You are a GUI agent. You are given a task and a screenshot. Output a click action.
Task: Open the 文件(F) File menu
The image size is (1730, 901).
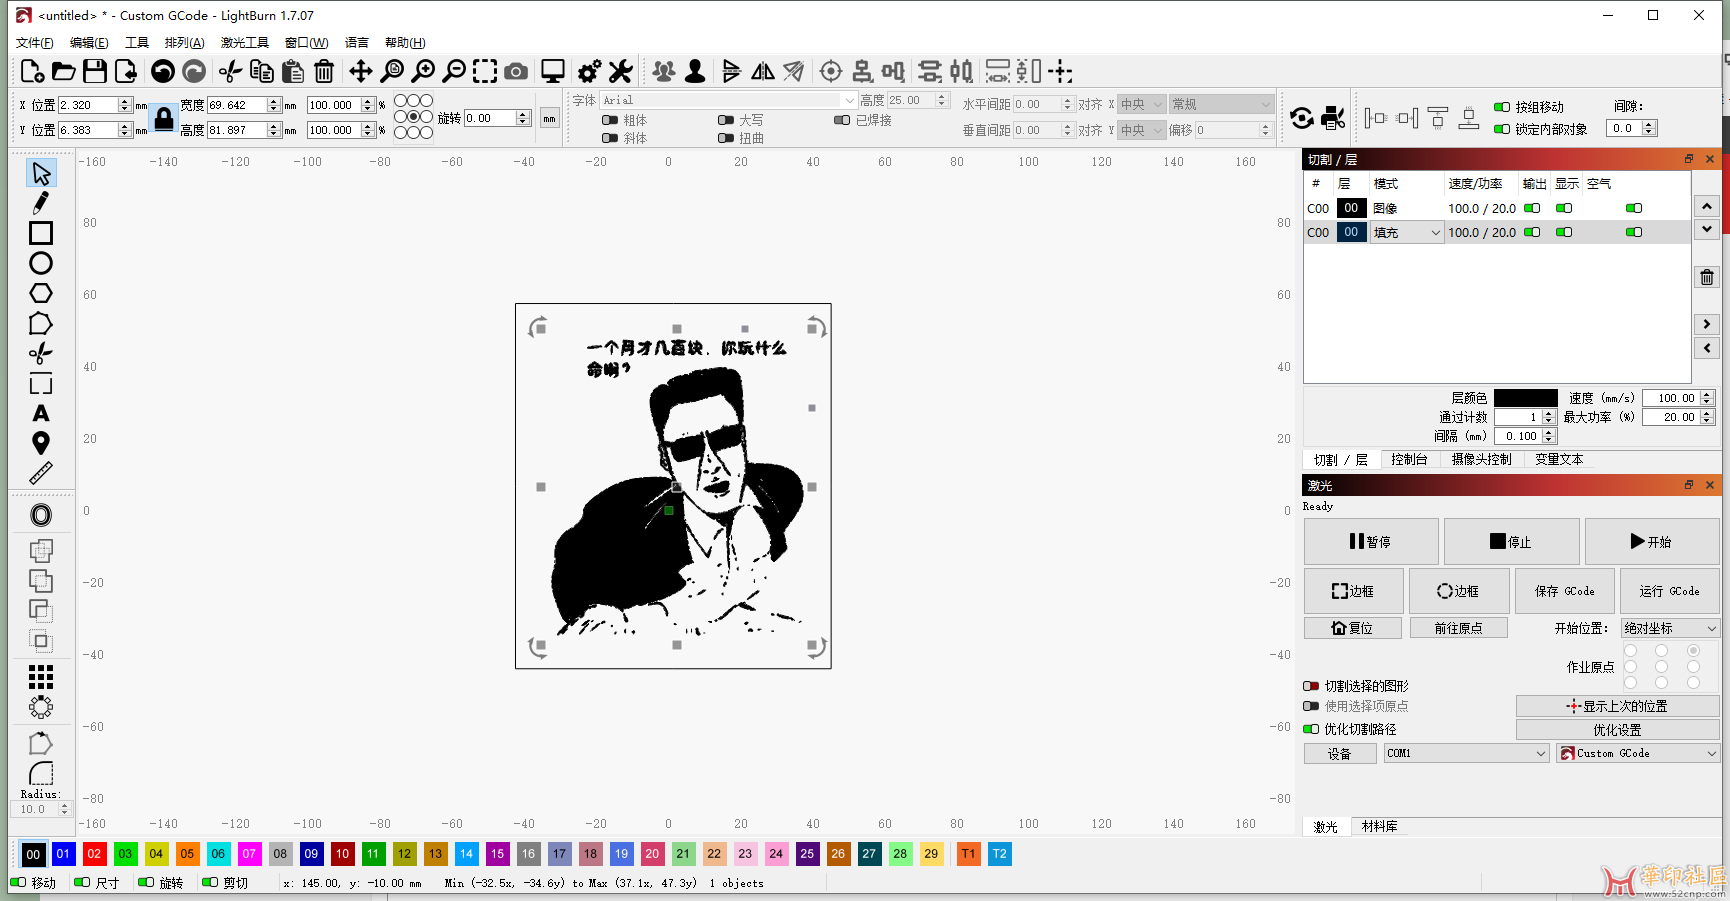point(35,43)
